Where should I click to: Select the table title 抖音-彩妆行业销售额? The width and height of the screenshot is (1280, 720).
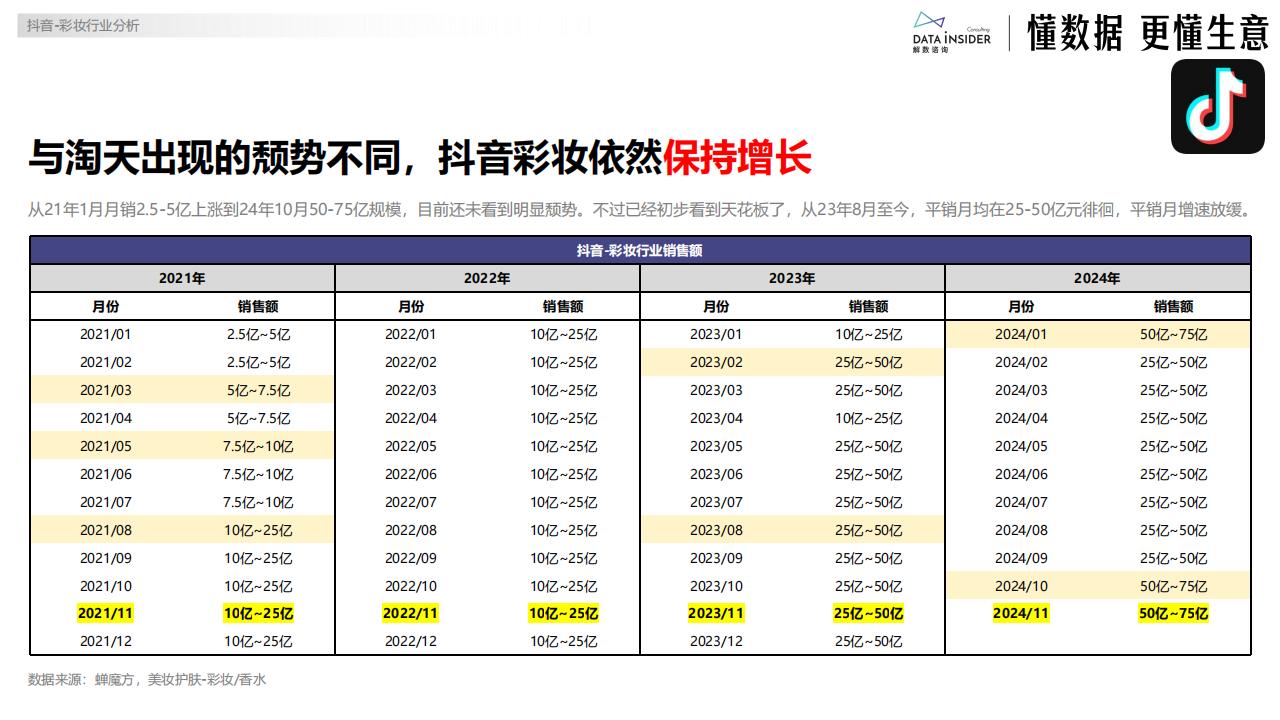point(640,250)
